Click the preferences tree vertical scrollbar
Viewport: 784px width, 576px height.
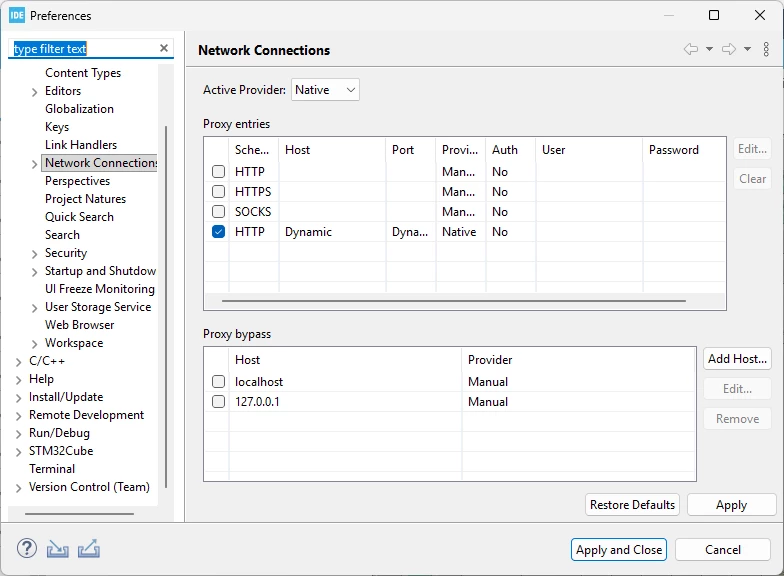click(x=166, y=306)
